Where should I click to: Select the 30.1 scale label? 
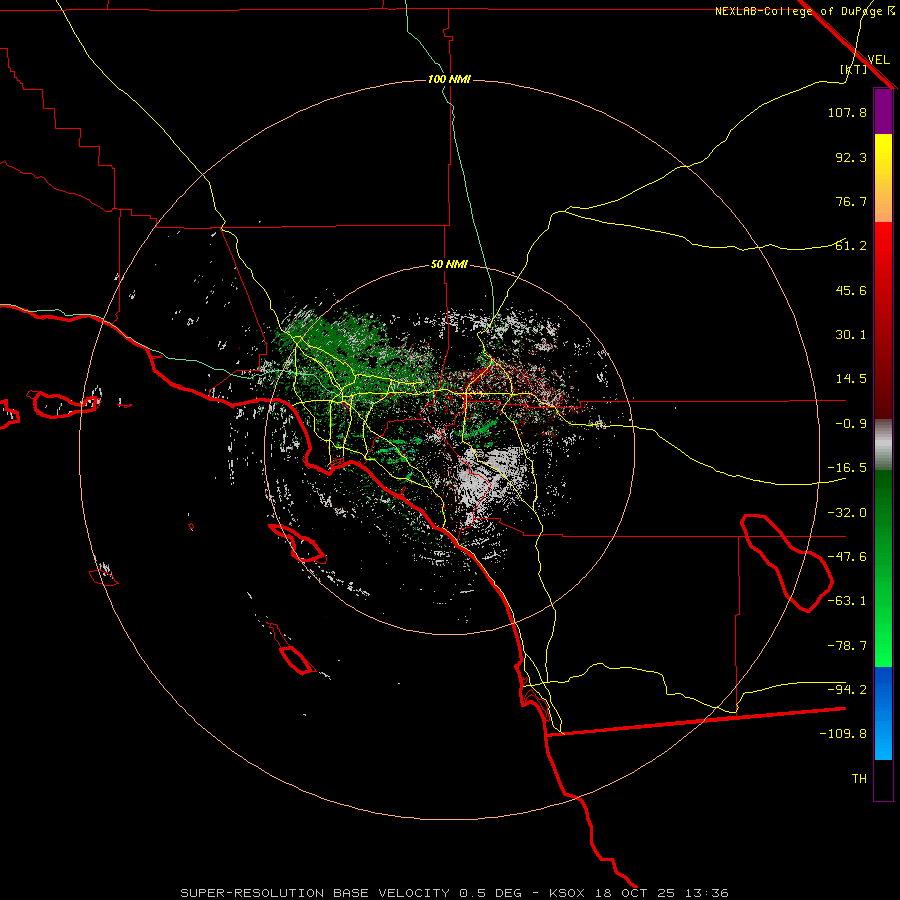click(851, 335)
